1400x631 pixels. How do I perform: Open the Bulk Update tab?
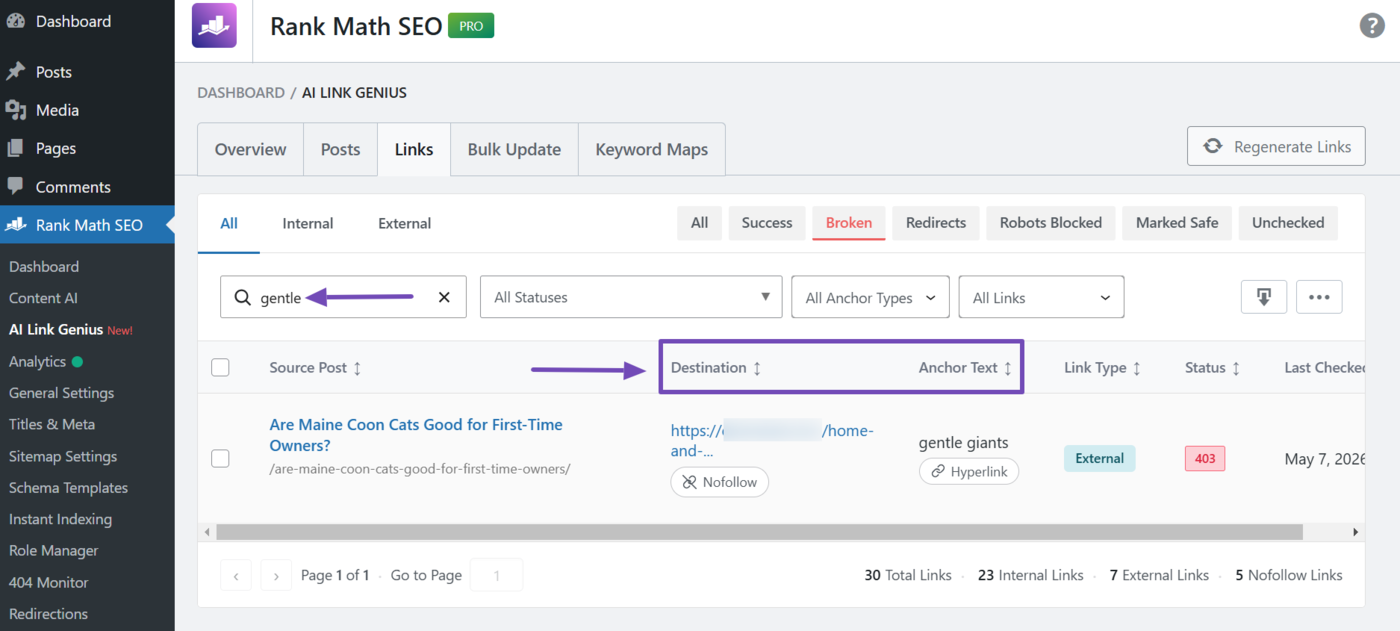(x=514, y=149)
